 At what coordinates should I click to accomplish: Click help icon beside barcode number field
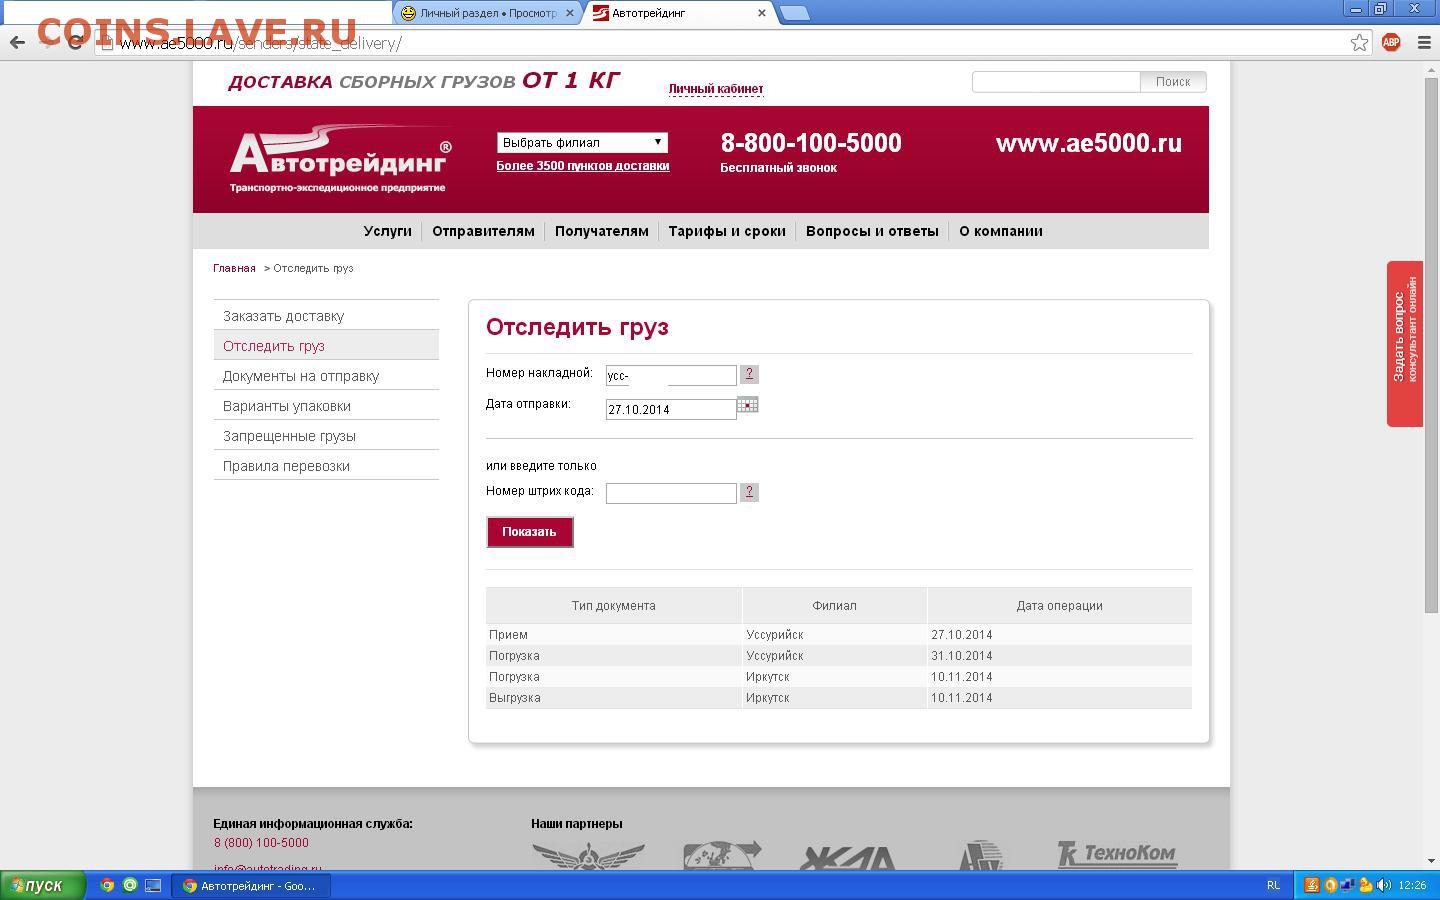pos(749,492)
